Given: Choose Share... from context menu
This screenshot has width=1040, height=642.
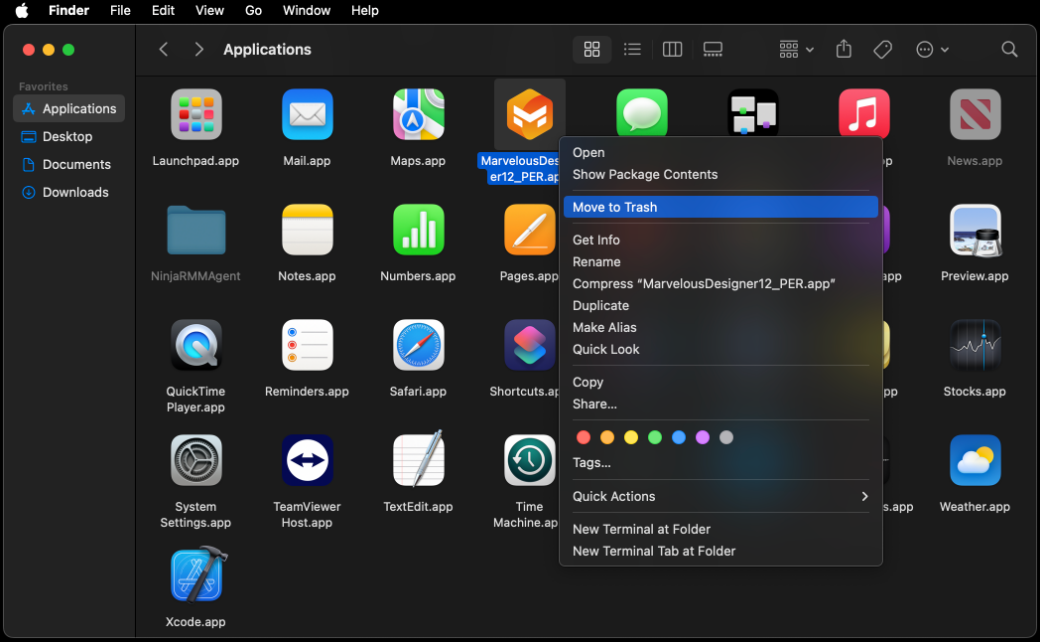Looking at the screenshot, I should pyautogui.click(x=721, y=404).
